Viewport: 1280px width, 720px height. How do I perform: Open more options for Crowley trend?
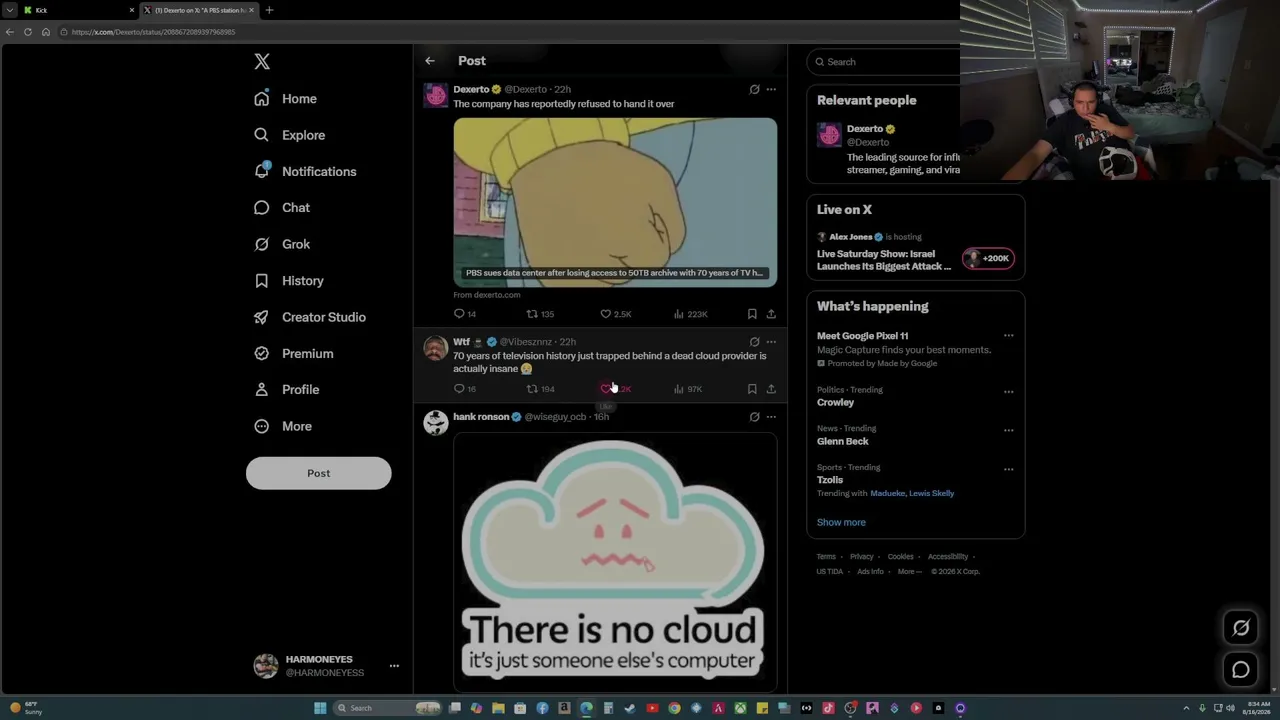pos(1008,391)
